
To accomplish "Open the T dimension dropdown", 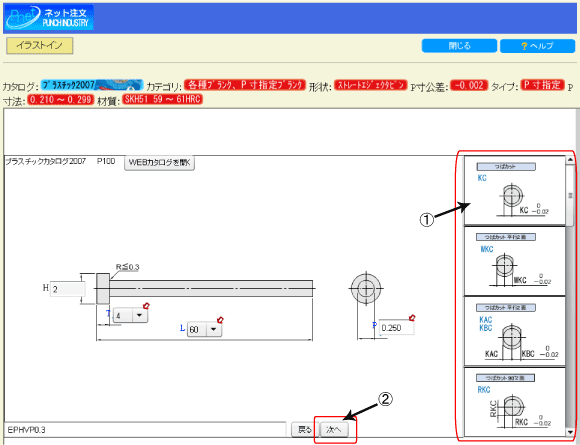I will tap(130, 316).
